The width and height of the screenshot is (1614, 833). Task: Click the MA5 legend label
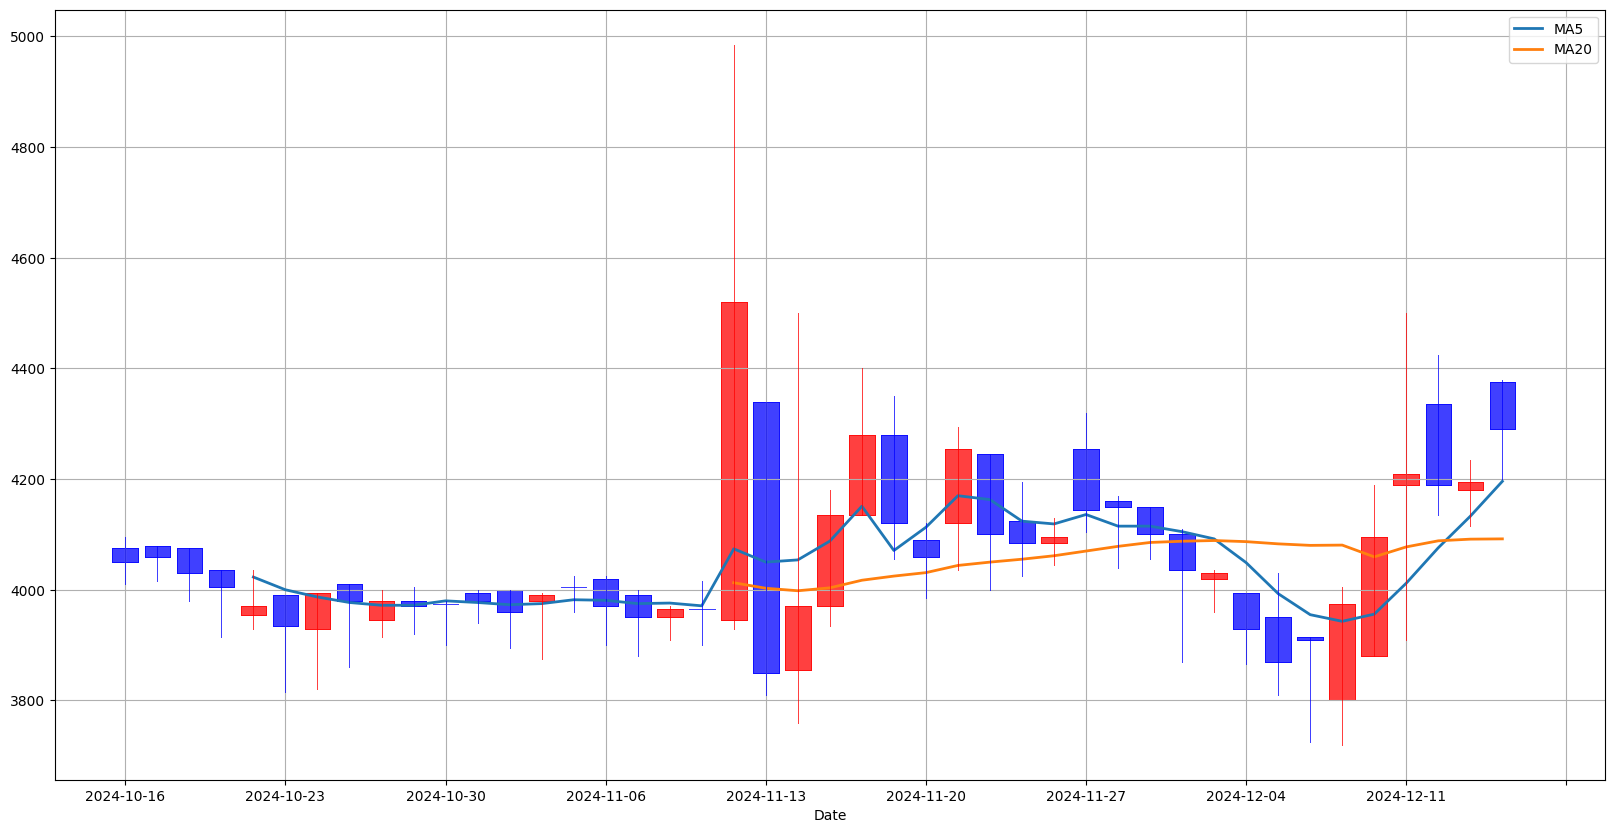click(1568, 29)
